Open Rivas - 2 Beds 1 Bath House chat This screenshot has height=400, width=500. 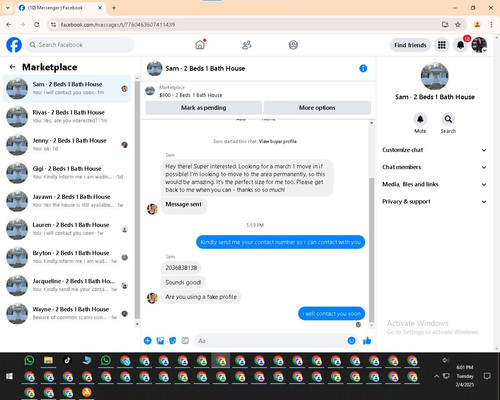(67, 117)
